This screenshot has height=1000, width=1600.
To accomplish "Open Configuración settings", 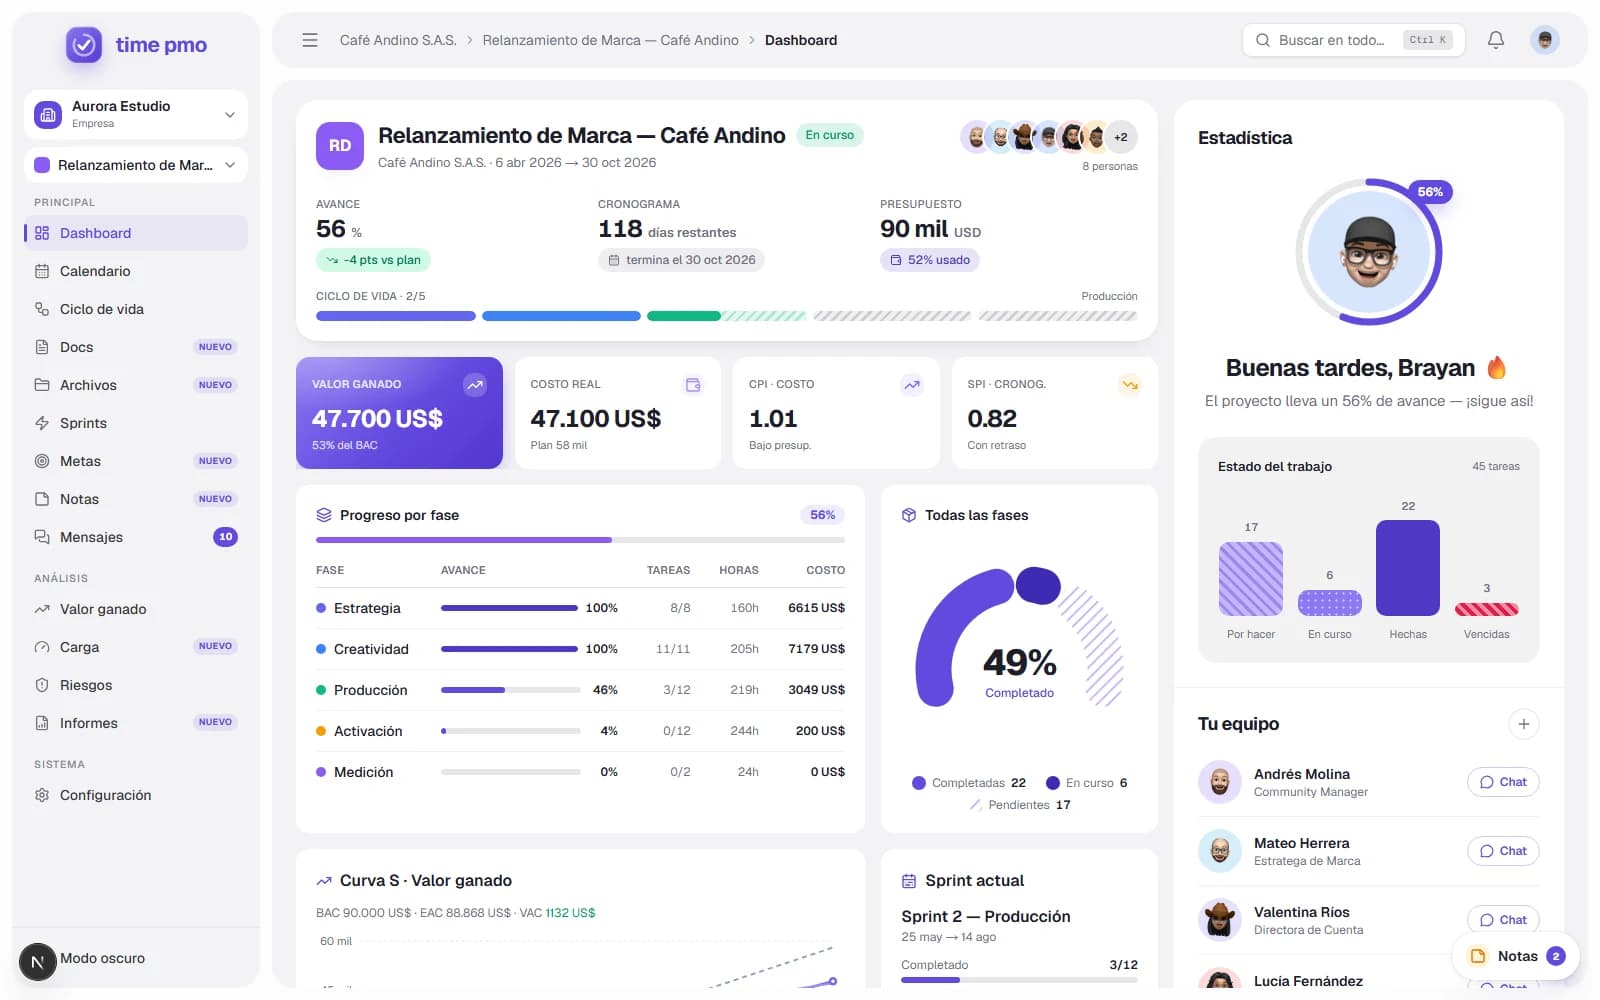I will (136, 795).
